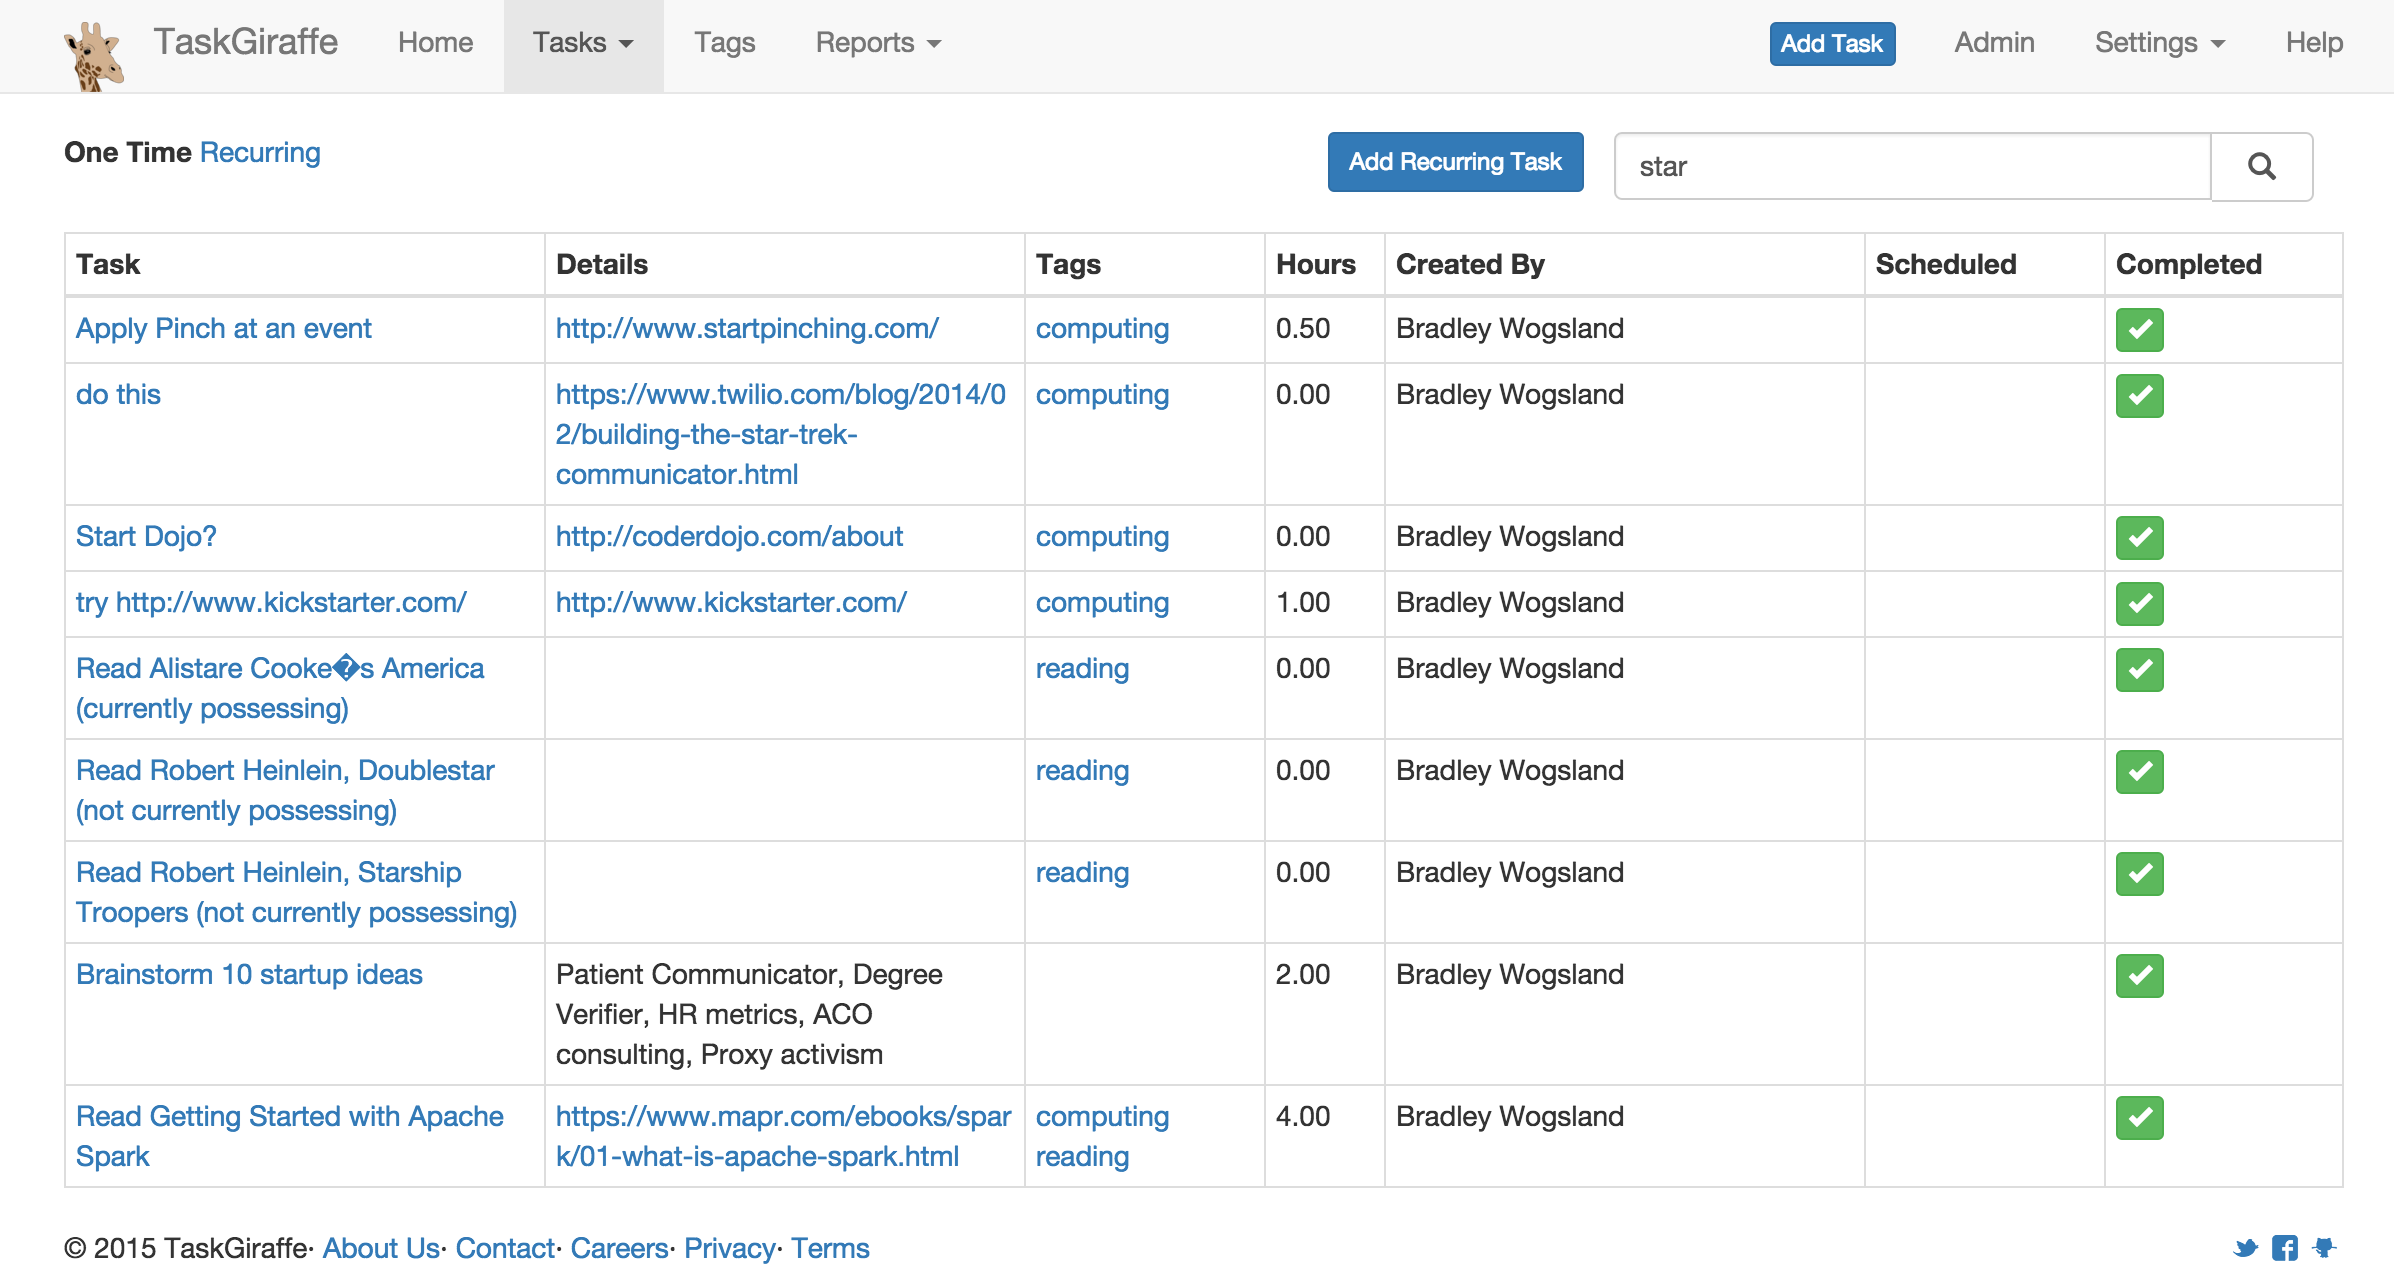
Task: Open the Careers footer link
Action: (x=619, y=1248)
